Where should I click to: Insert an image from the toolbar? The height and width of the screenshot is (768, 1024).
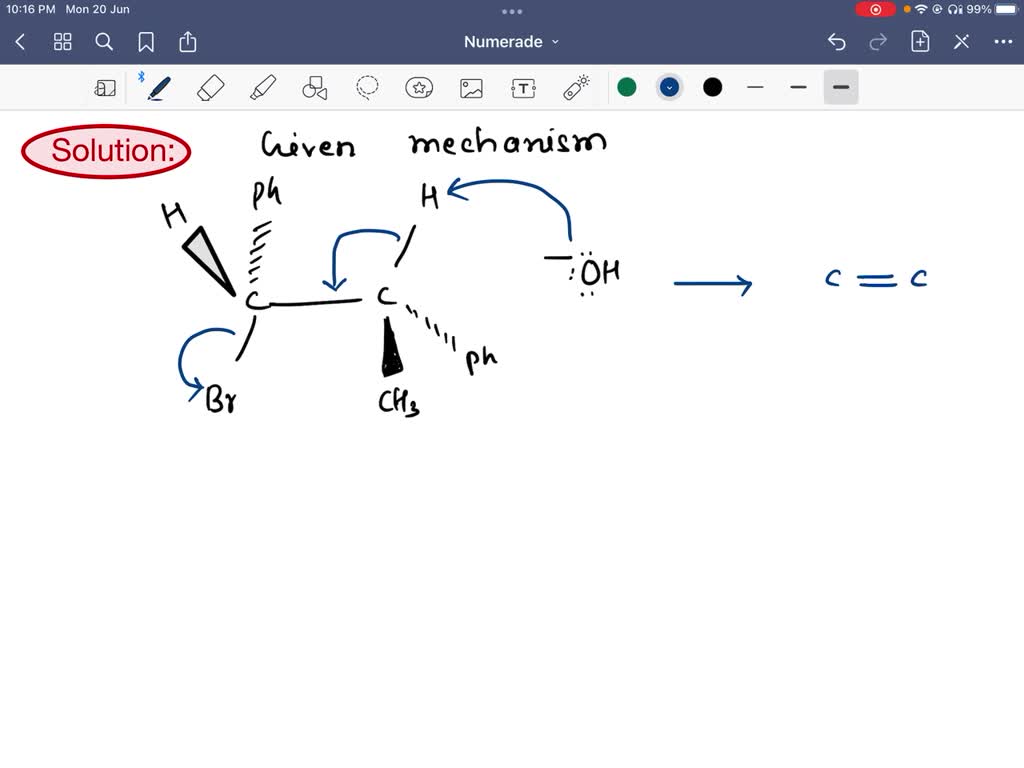[471, 87]
